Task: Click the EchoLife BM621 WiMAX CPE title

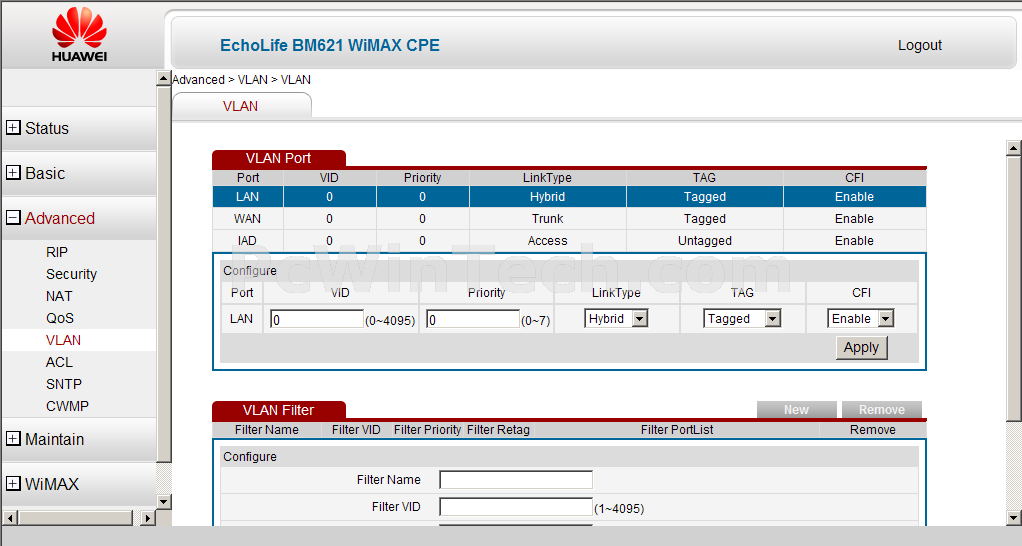Action: 330,46
